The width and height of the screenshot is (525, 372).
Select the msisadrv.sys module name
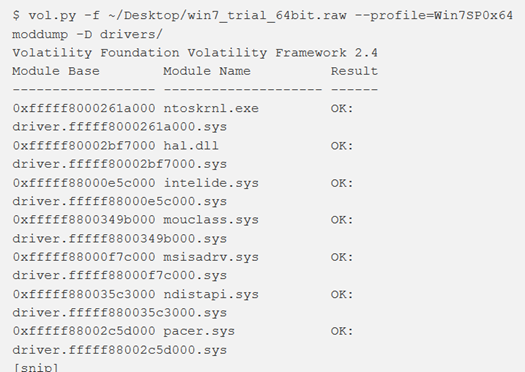(211, 257)
